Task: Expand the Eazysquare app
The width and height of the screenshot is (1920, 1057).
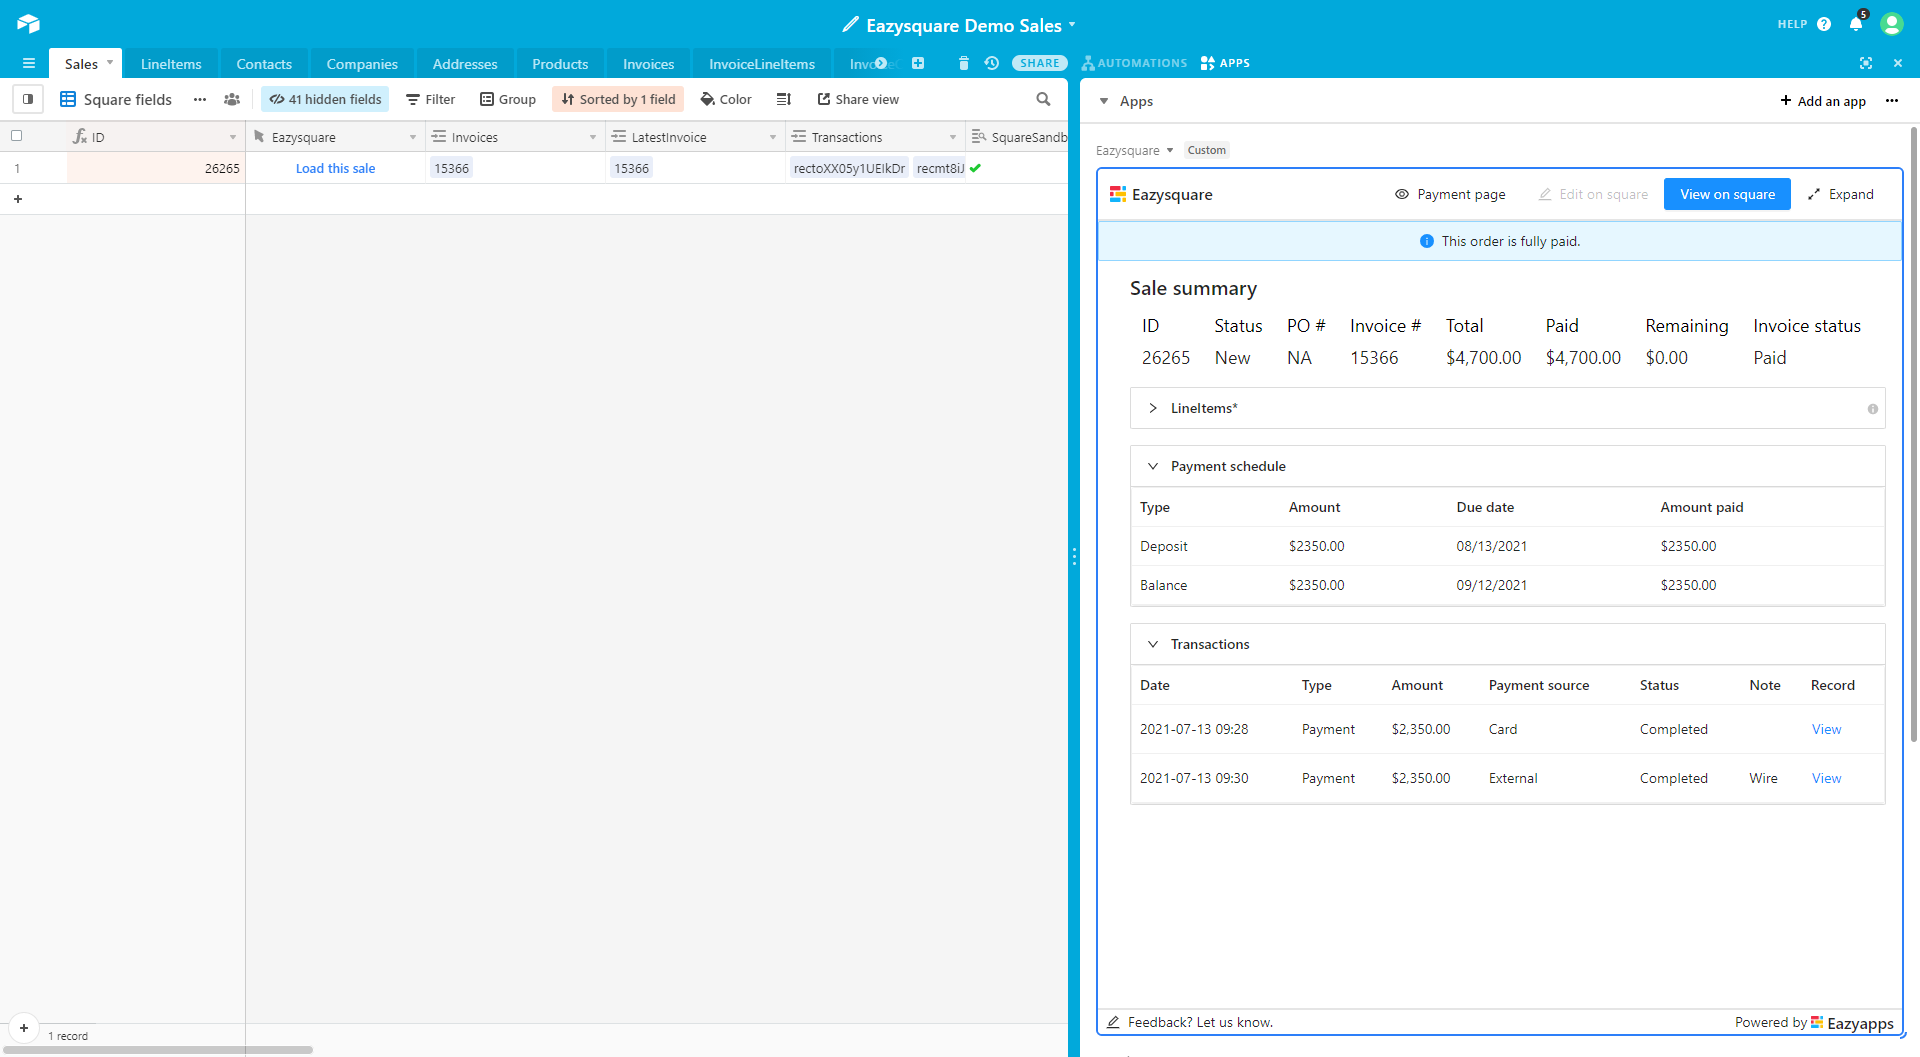Action: pyautogui.click(x=1841, y=194)
